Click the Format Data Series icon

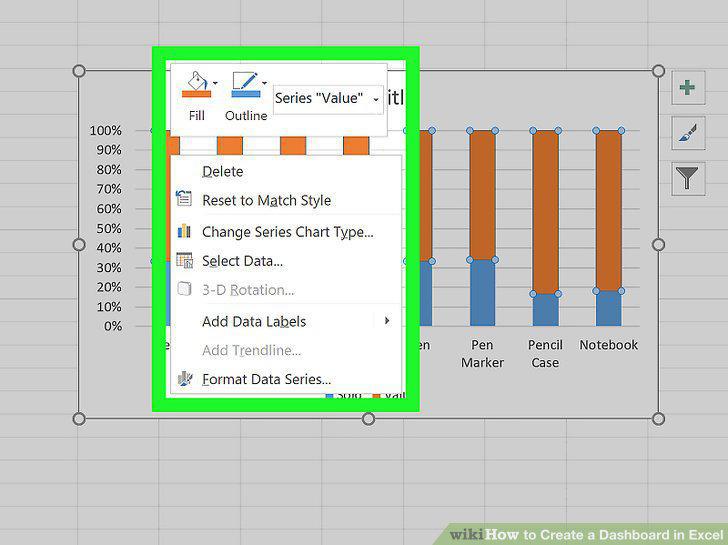[185, 378]
